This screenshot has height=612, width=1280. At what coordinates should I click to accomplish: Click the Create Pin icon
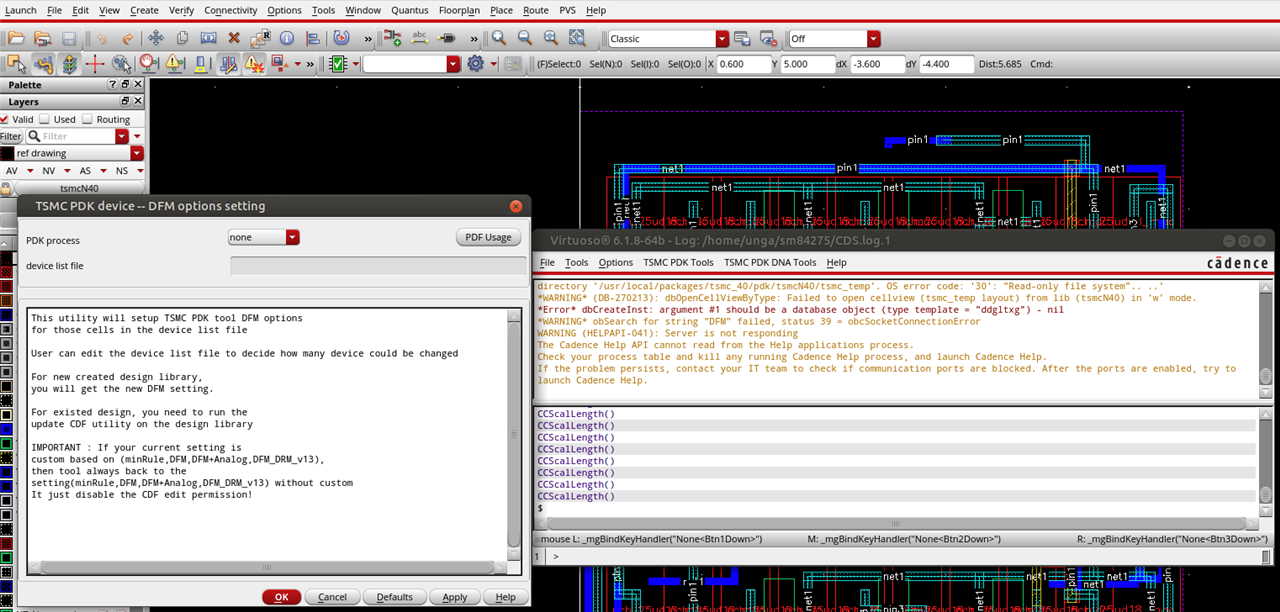447,38
